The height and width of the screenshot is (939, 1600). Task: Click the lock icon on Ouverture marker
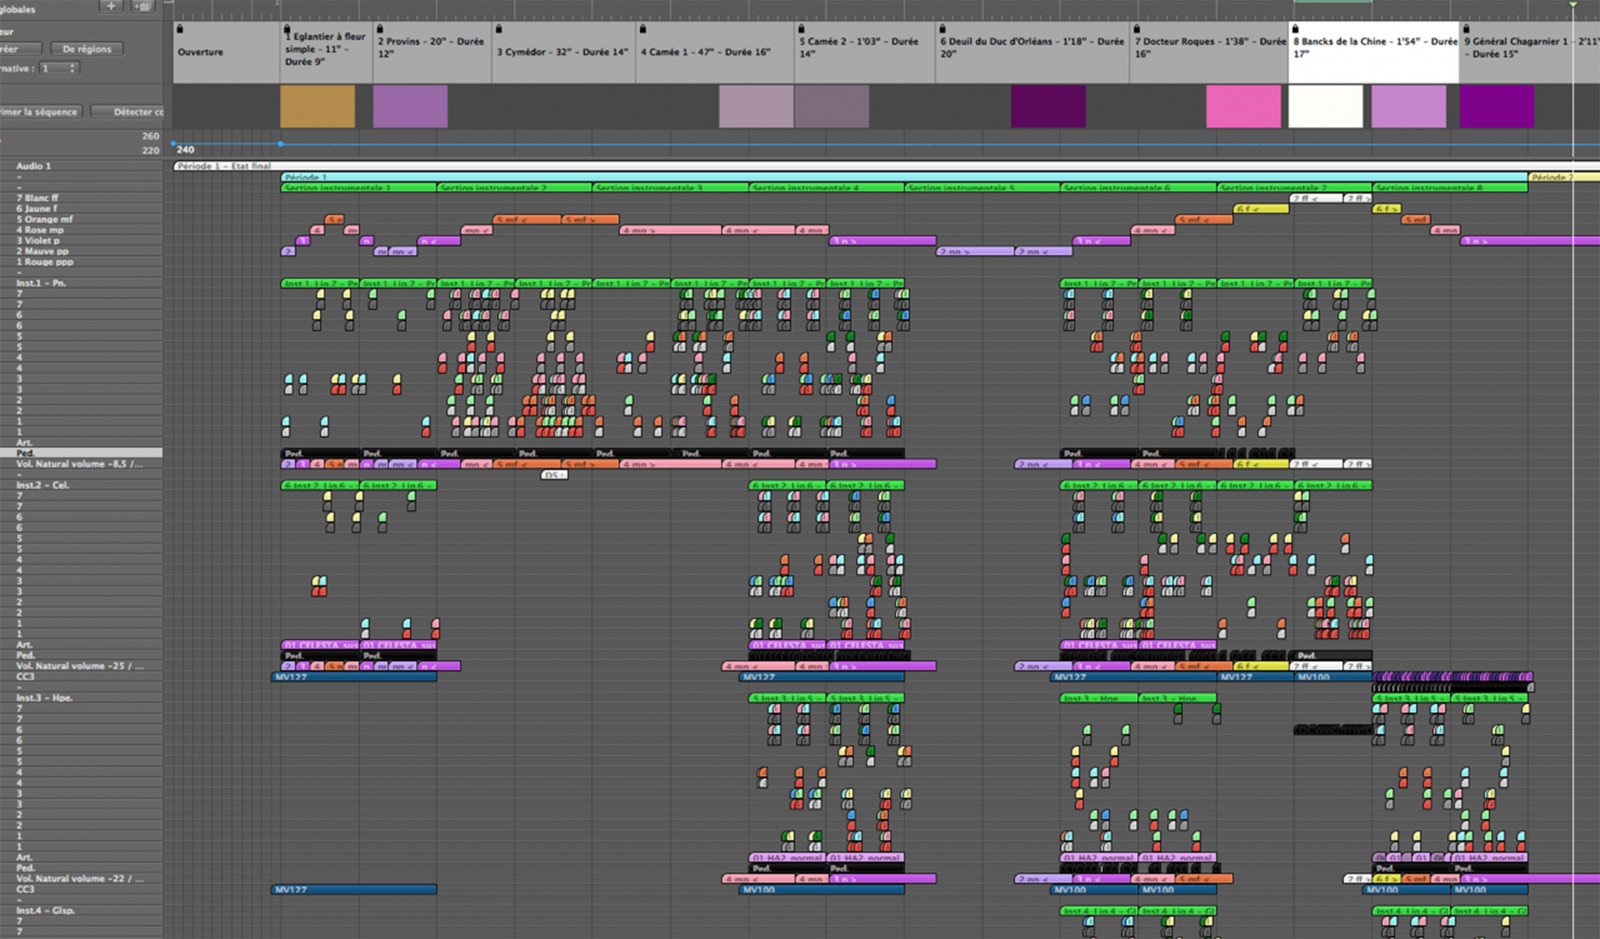(180, 29)
